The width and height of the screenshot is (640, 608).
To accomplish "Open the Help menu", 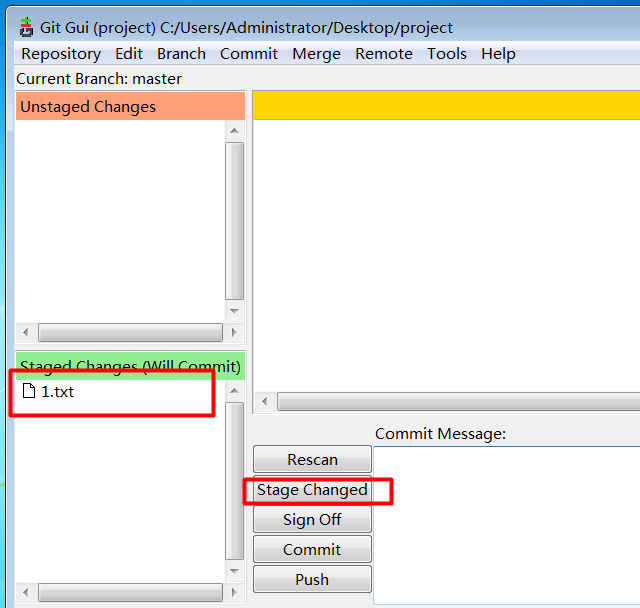I will (x=498, y=53).
